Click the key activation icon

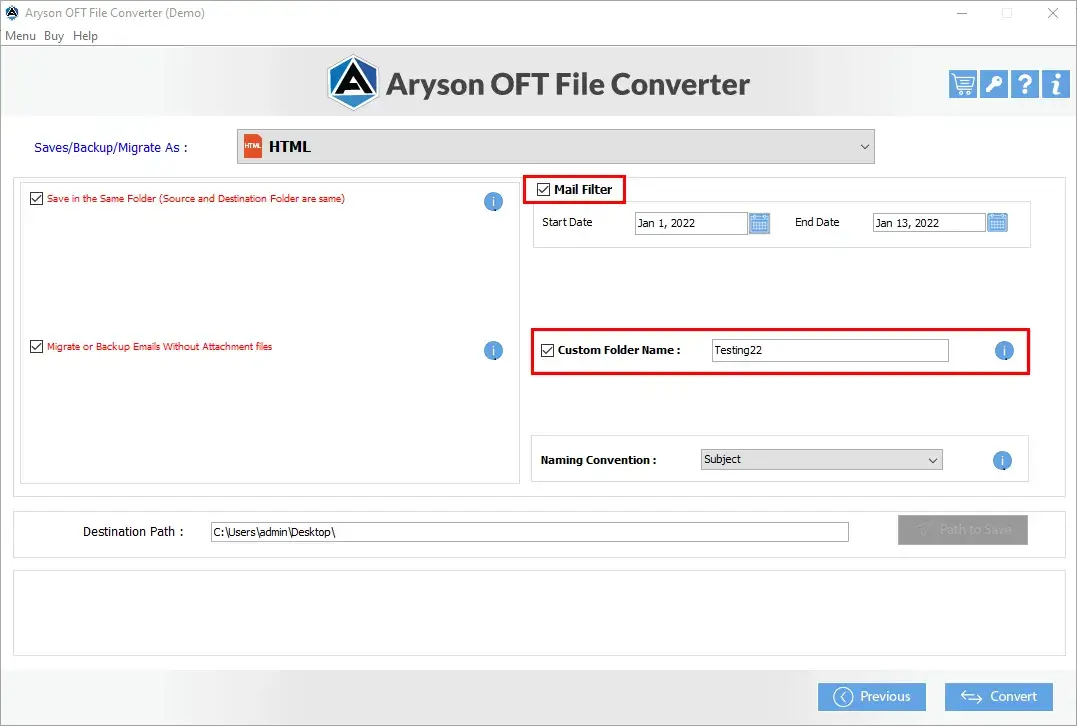(994, 84)
